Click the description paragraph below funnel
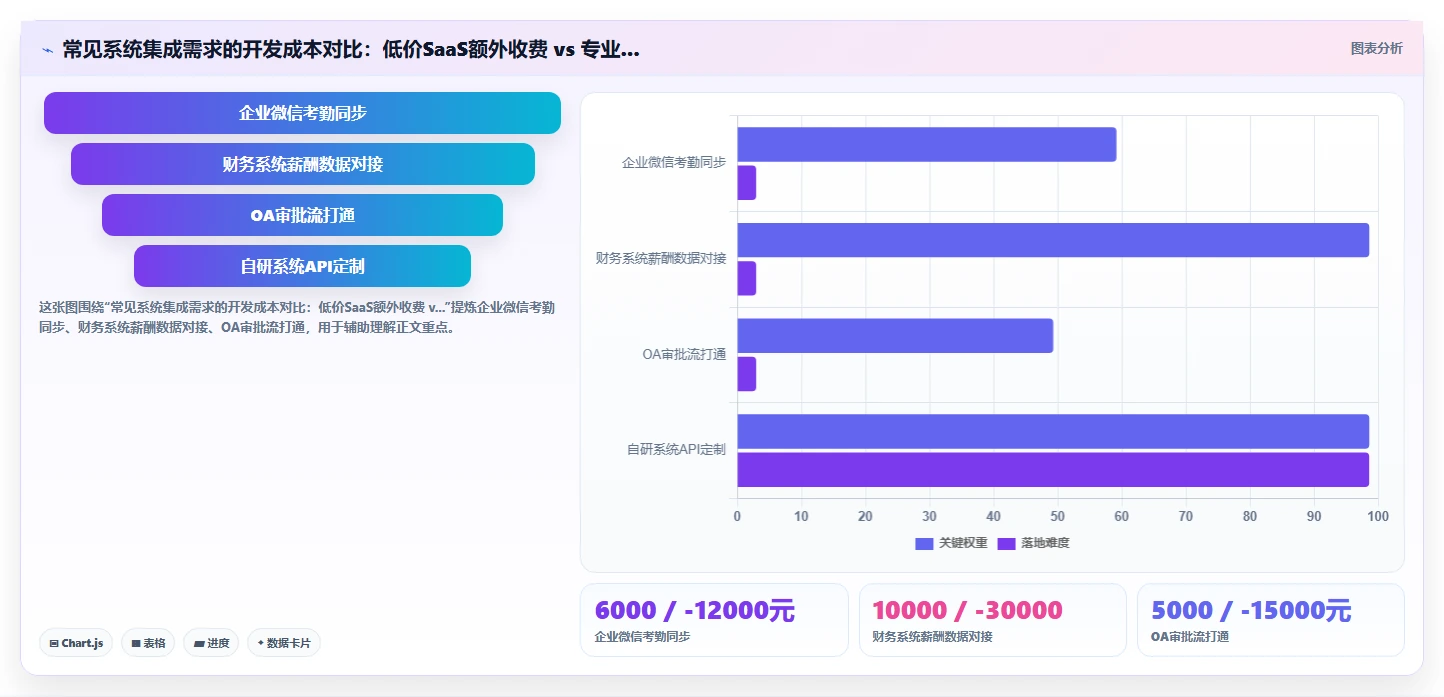The image size is (1444, 697). point(297,317)
